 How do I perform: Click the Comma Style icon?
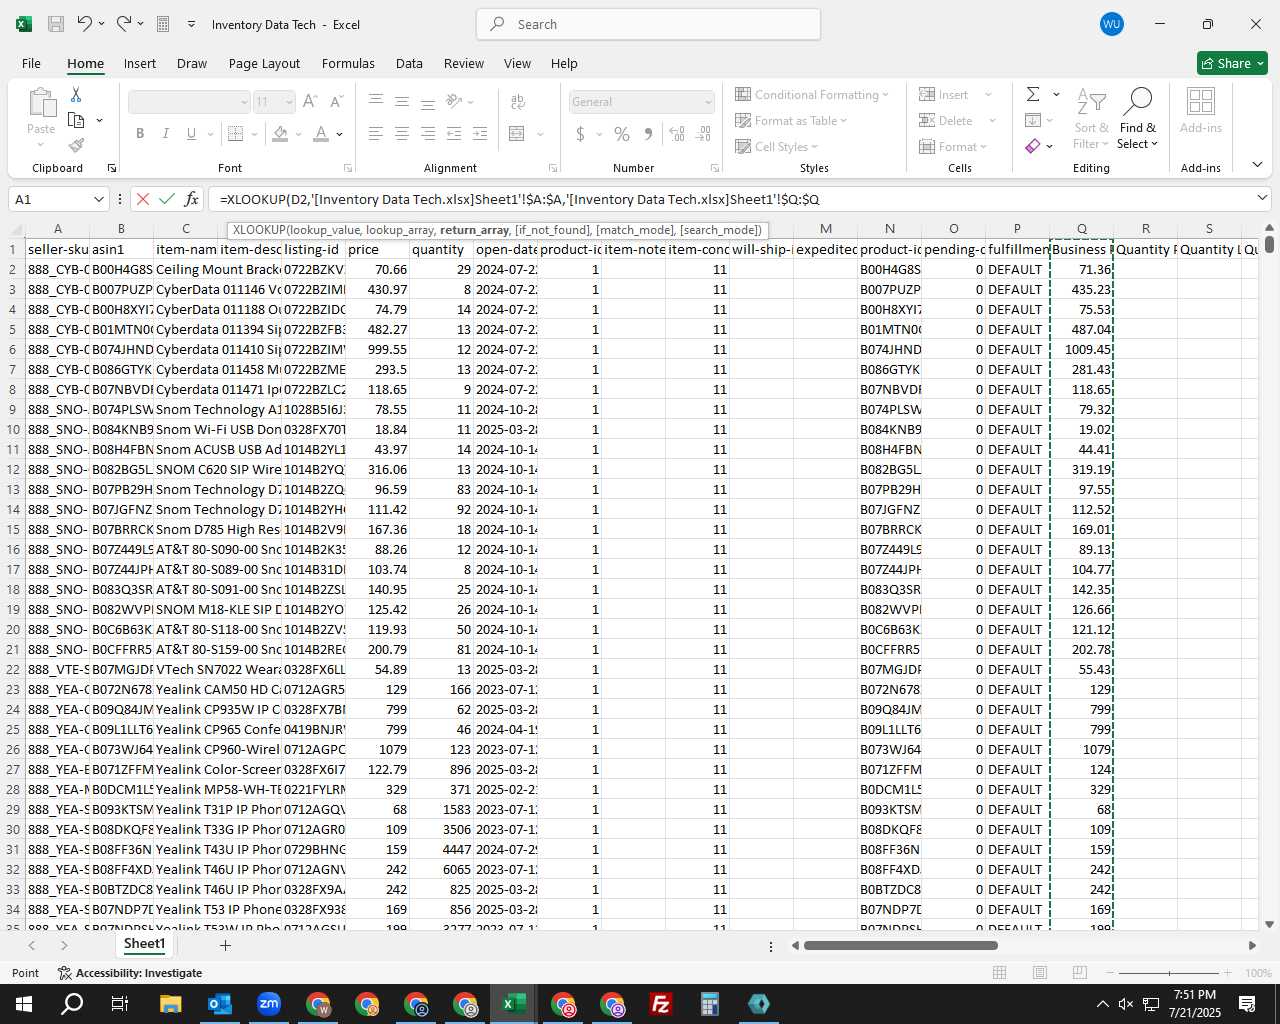pos(648,133)
